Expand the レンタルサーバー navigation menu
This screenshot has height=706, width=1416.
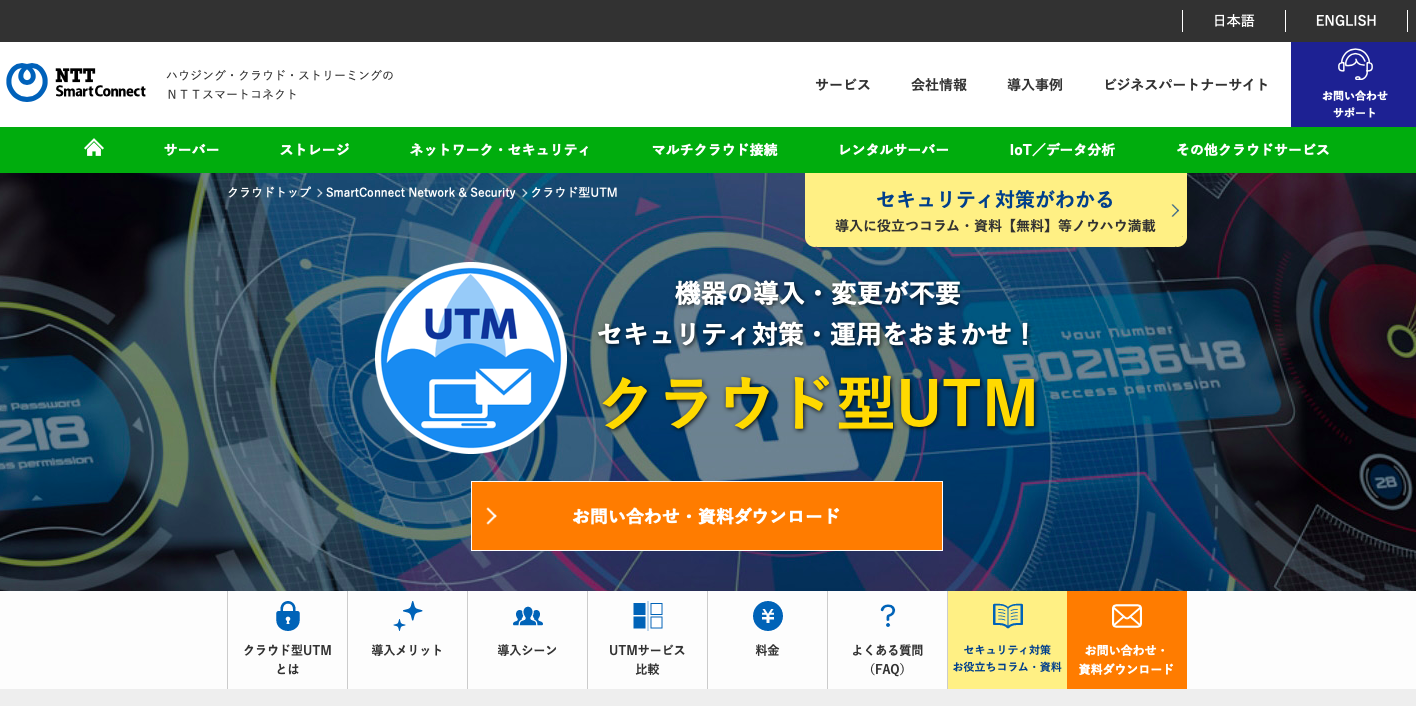[893, 148]
